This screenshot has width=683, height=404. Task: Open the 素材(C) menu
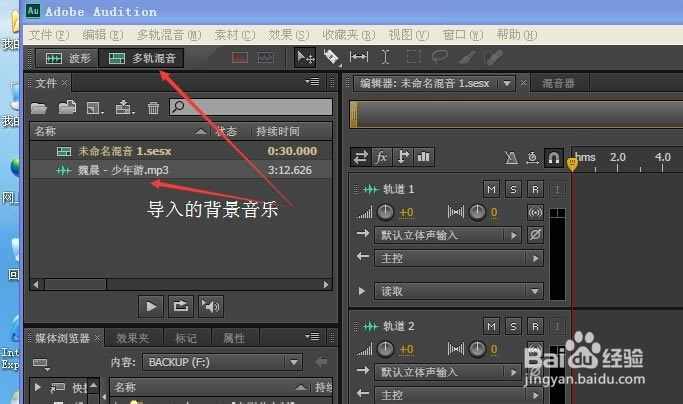tap(235, 35)
